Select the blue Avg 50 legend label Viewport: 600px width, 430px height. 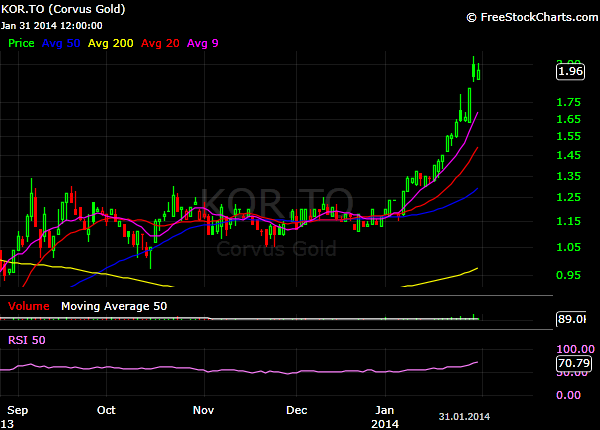(x=61, y=43)
